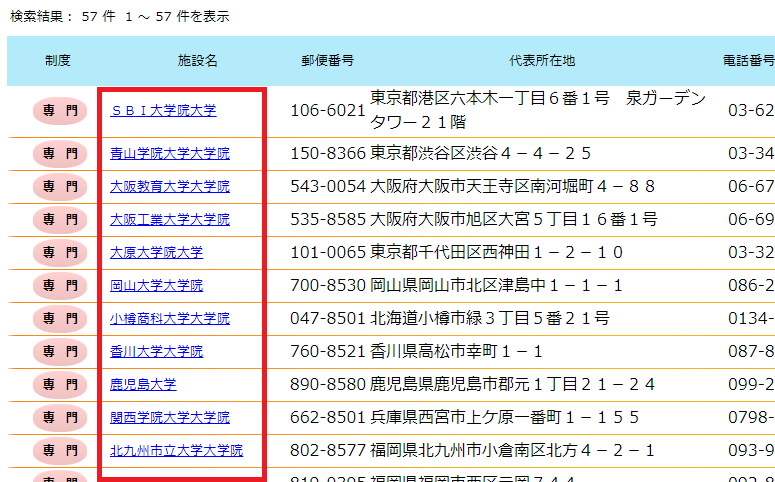775x482 pixels.
Task: Select the 専門 badge in the 大原大学院大学 row
Action: [x=60, y=253]
